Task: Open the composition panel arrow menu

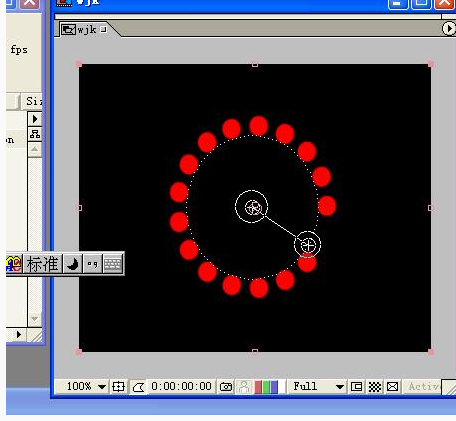Action: (x=449, y=28)
